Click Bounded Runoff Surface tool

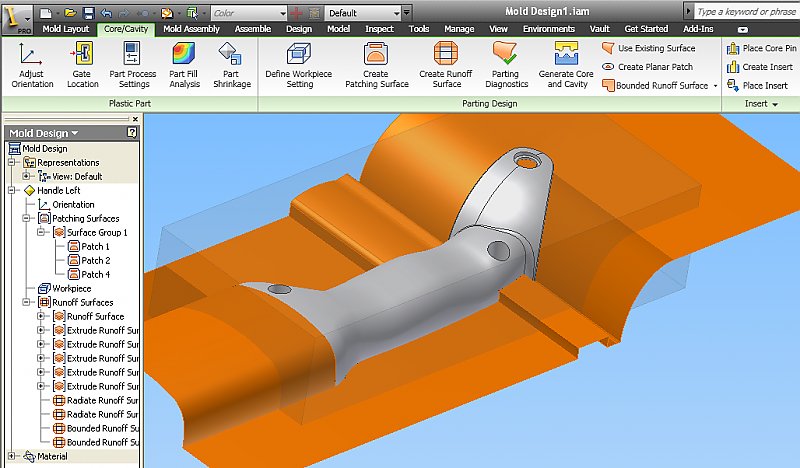[x=655, y=85]
